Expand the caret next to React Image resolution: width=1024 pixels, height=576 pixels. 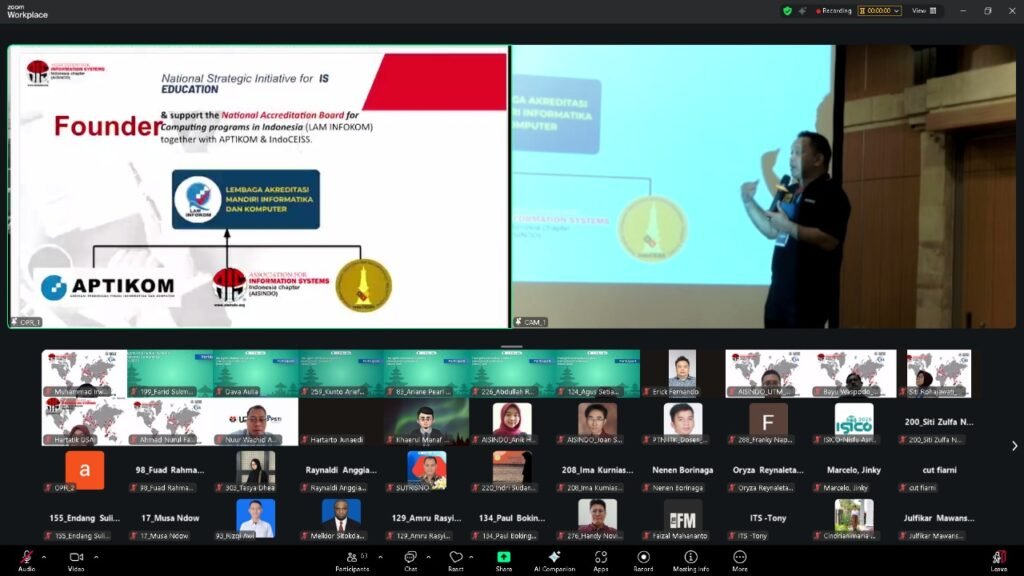pos(471,557)
